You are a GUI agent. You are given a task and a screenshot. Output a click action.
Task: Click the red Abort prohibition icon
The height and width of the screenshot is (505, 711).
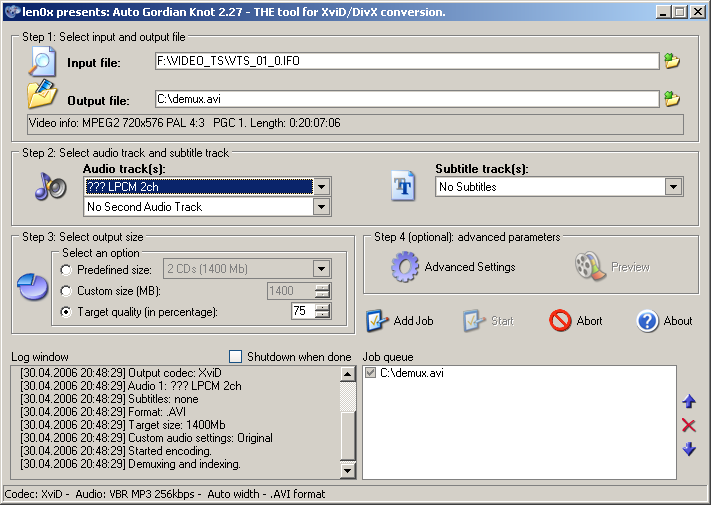tap(560, 320)
